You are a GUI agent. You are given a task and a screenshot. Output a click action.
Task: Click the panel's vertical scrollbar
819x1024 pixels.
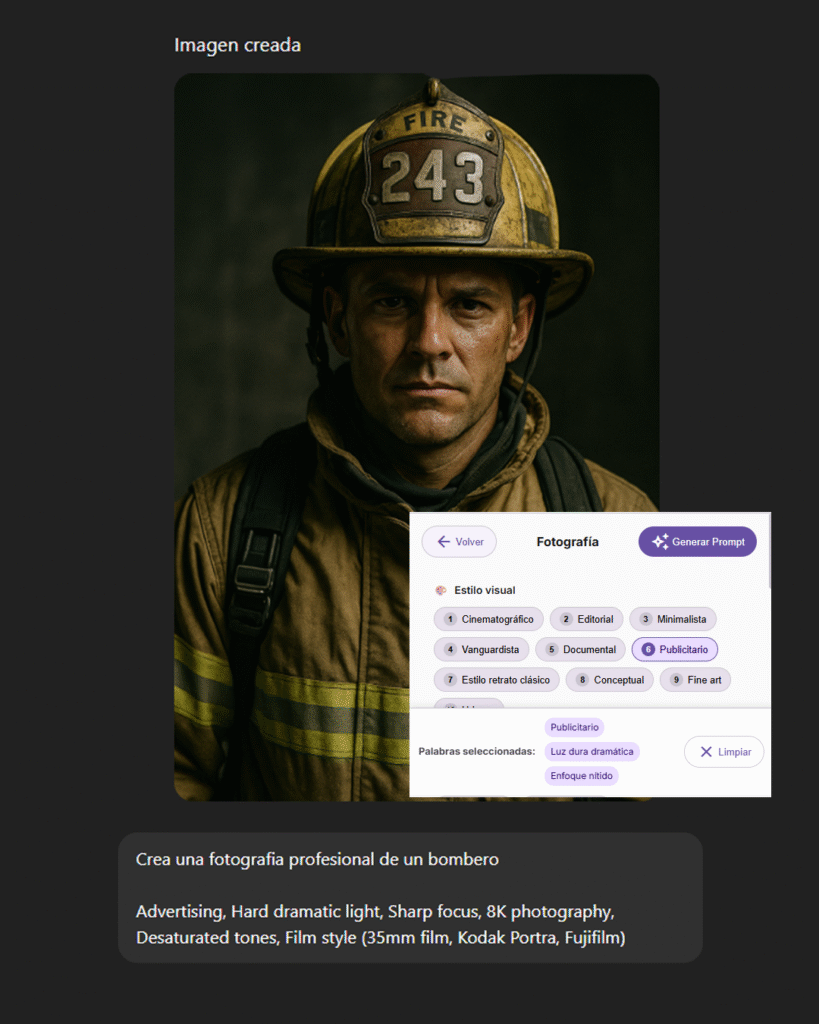click(769, 552)
